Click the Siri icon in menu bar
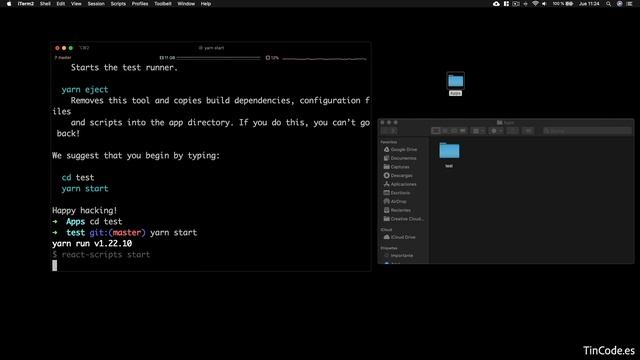This screenshot has height=360, width=640. pos(620,4)
